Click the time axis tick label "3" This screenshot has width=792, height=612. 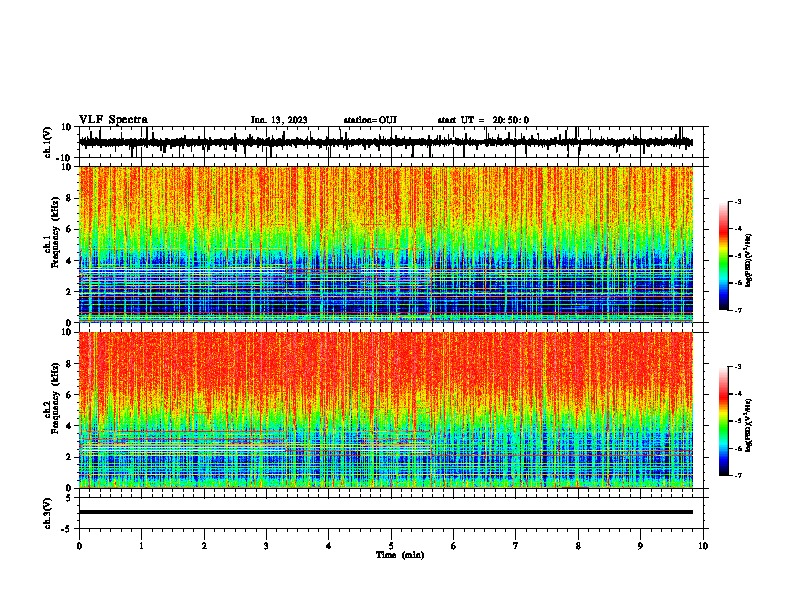point(266,546)
